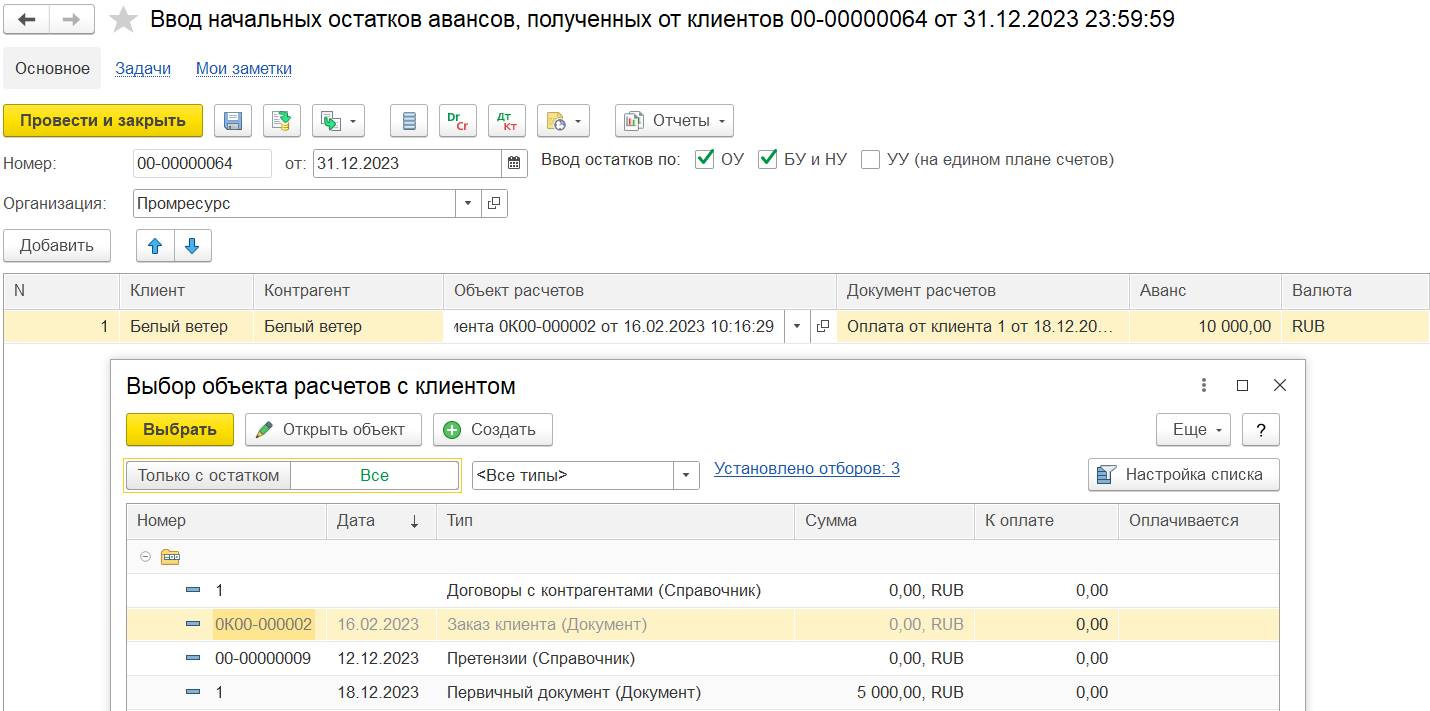Open the <Все типы> type filter dropdown
Image resolution: width=1430 pixels, height=711 pixels.
[686, 475]
